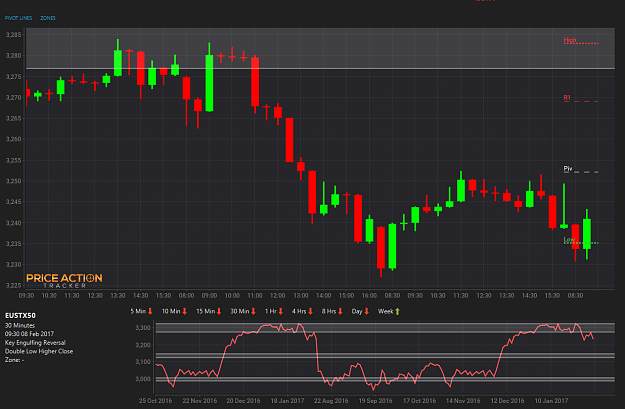Click the long red candle at 11:00
Viewport: 625px width, 409px height.
click(255, 85)
